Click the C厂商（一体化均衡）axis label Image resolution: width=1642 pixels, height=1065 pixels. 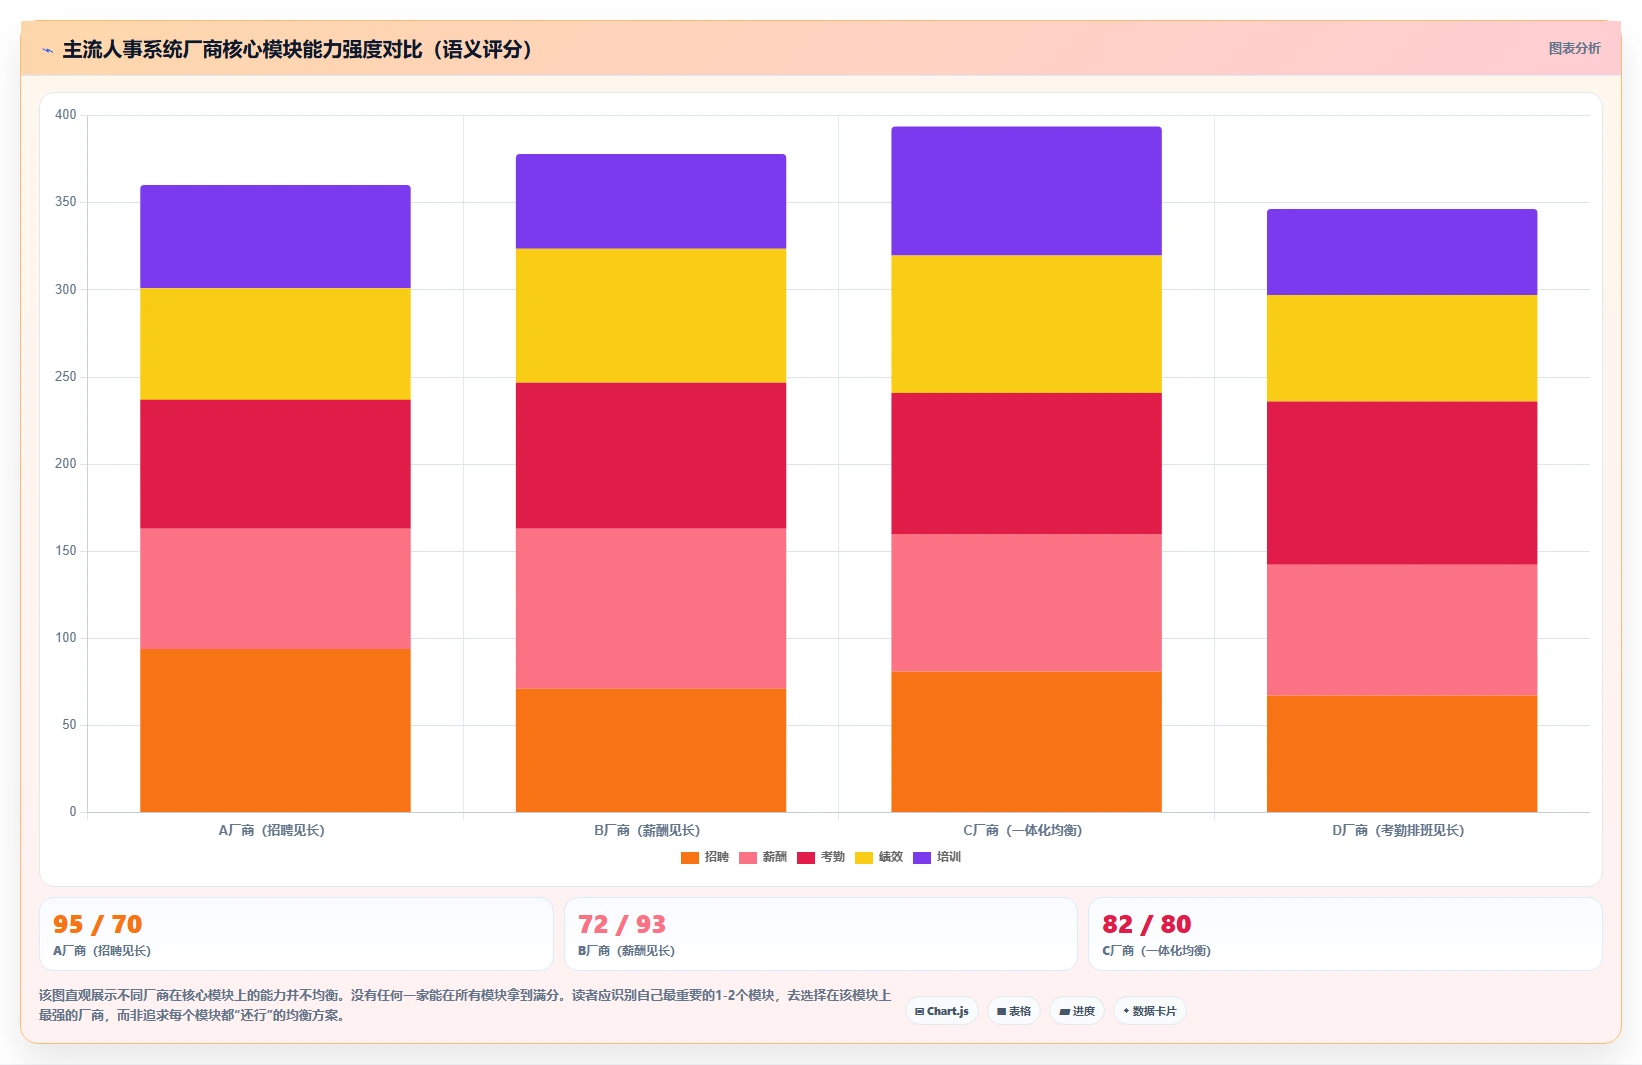point(1023,831)
